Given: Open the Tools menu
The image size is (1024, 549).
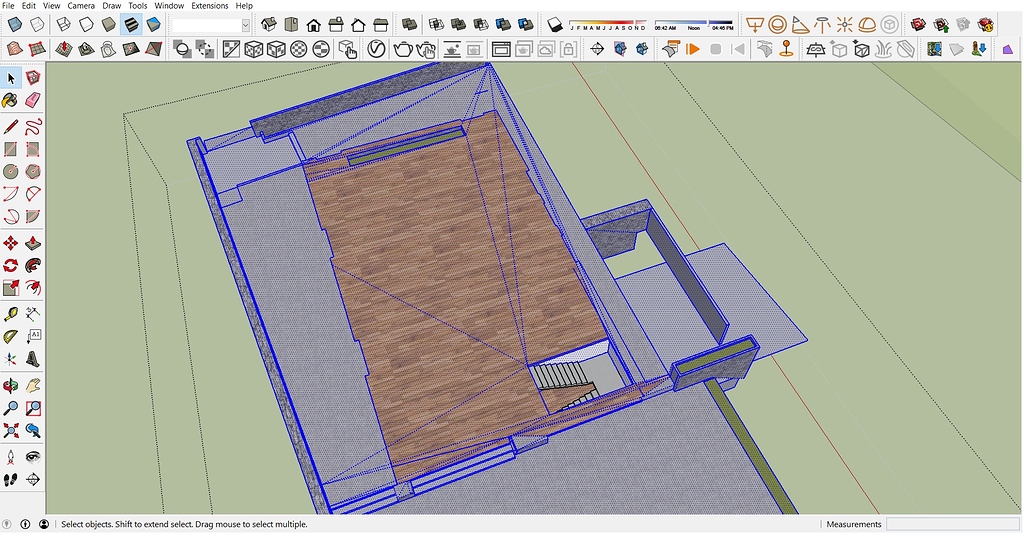Looking at the screenshot, I should point(138,5).
